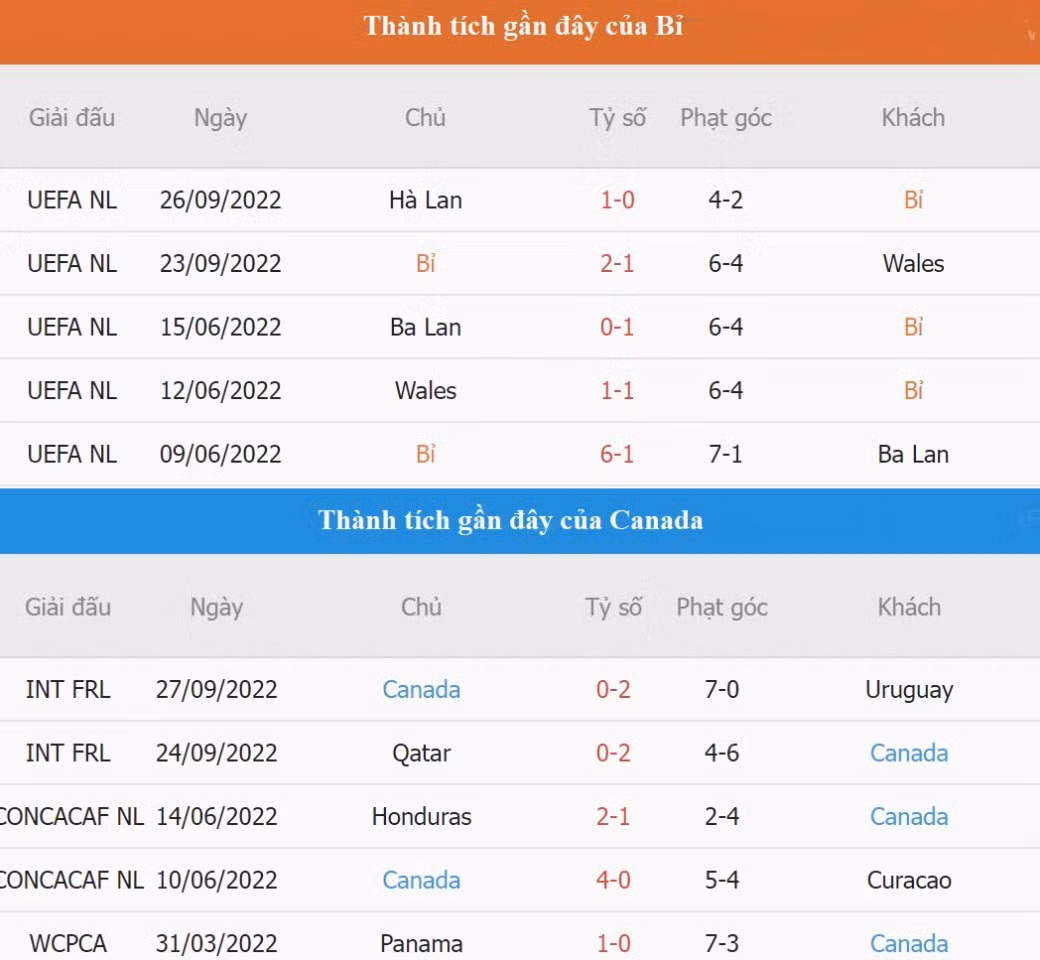
Task: Click the WCPCA competition label
Action: (x=68, y=944)
